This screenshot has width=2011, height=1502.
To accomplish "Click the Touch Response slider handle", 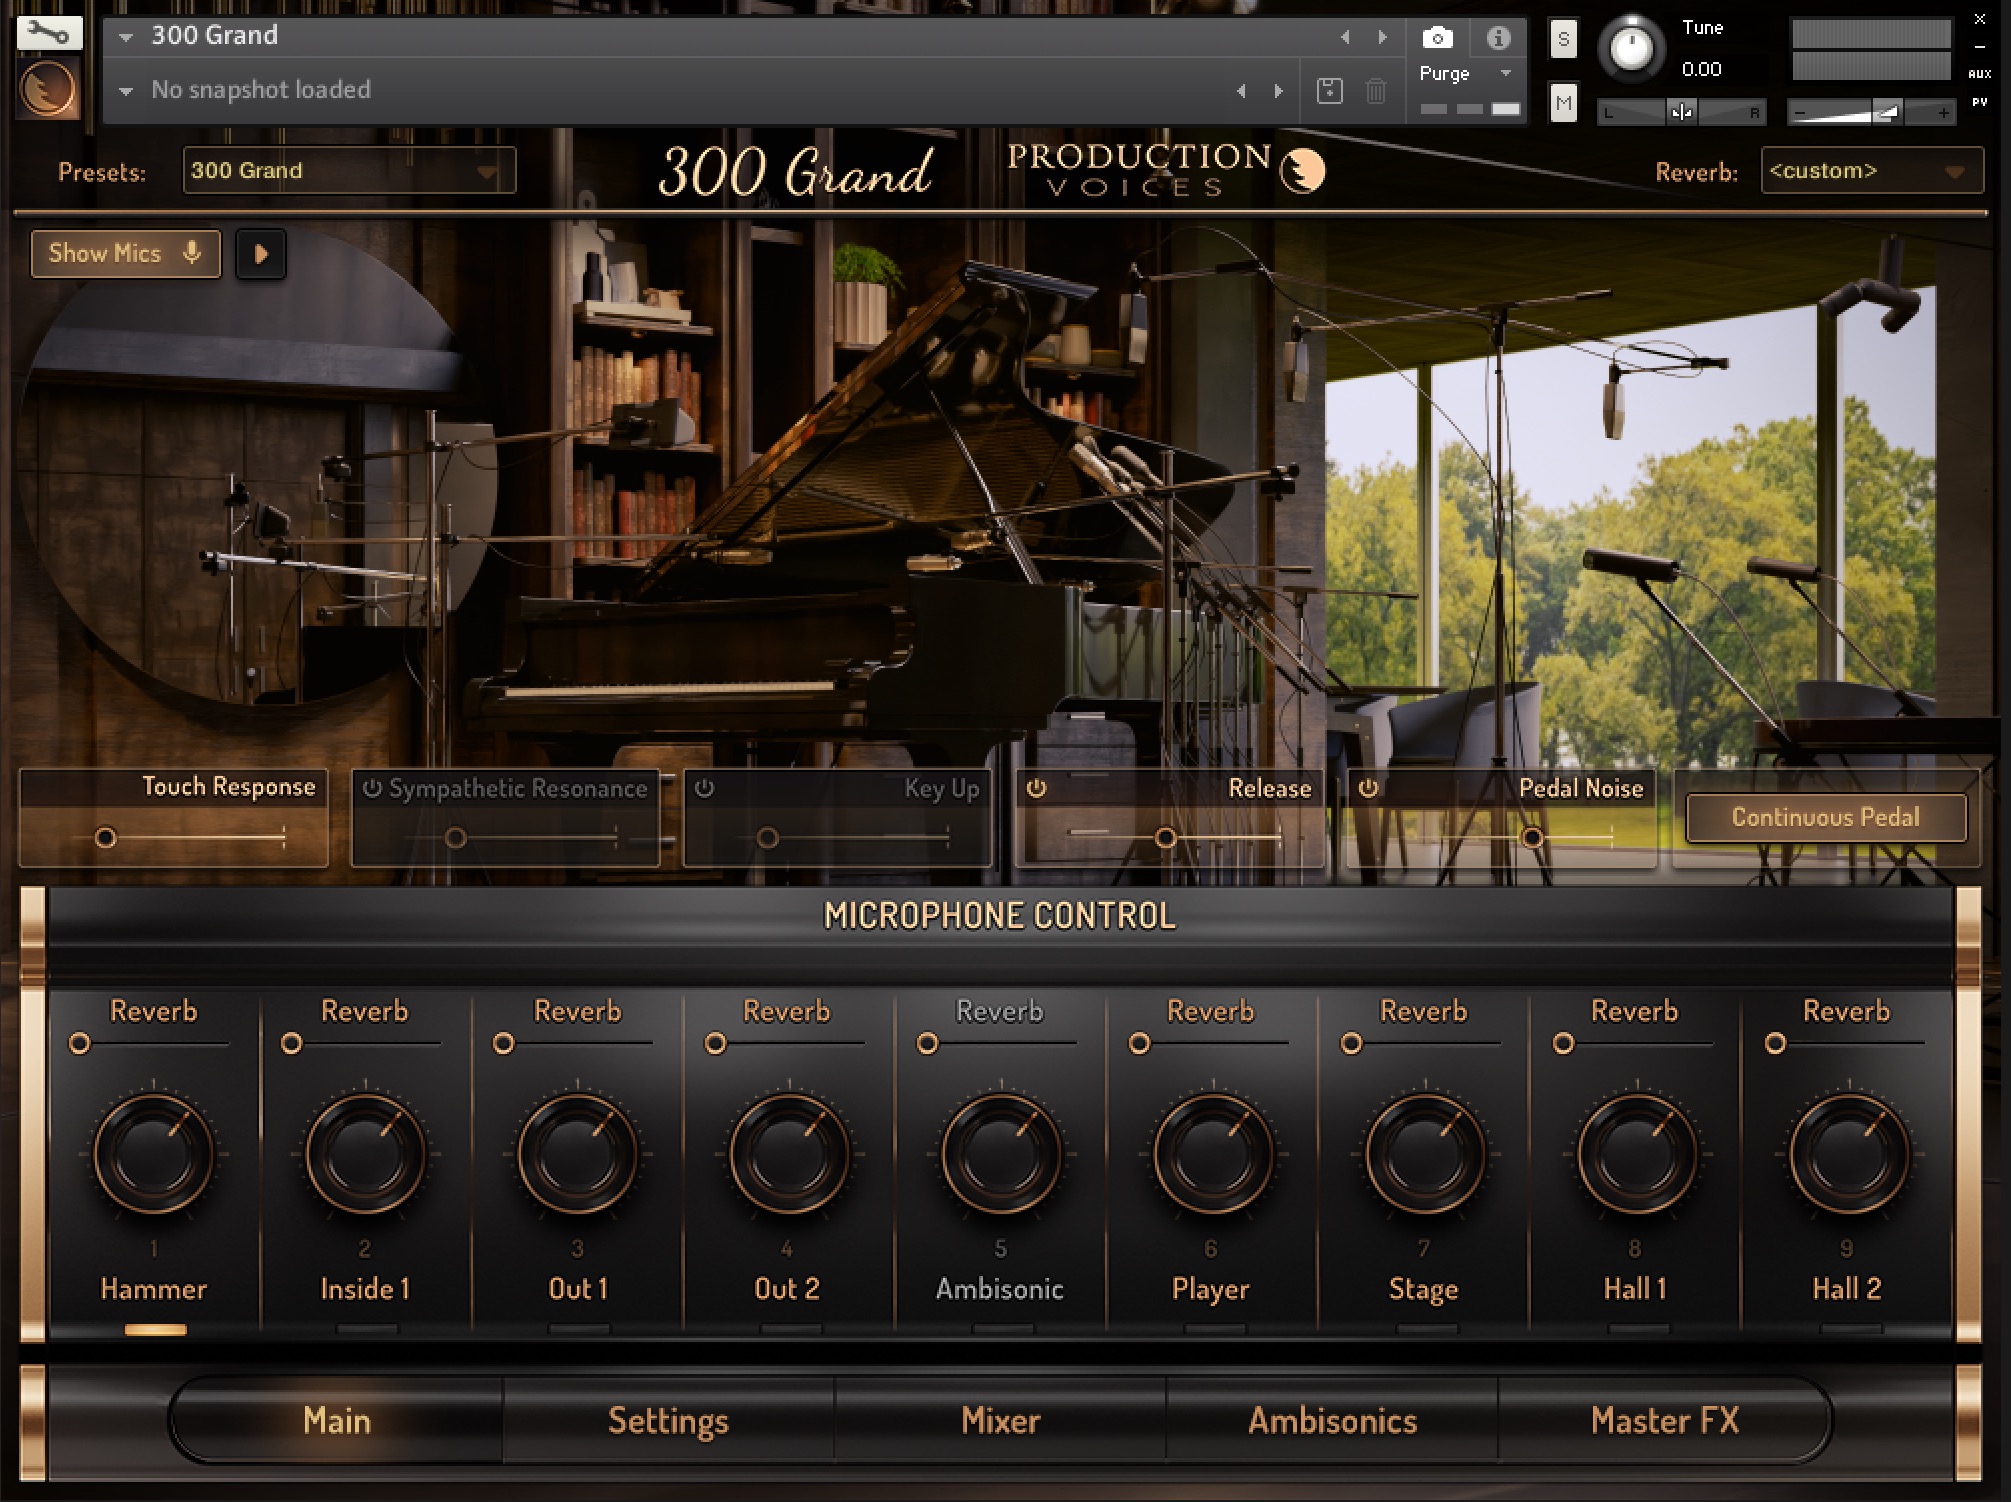I will pos(105,838).
